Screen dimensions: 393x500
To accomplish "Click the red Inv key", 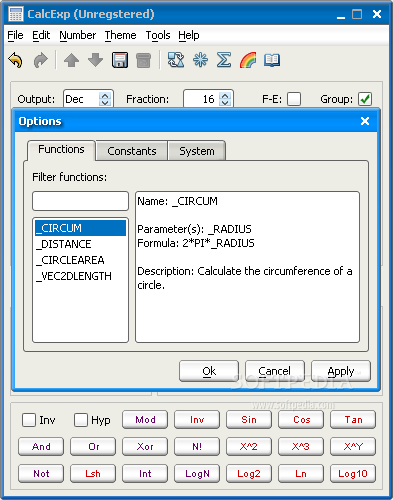I will point(197,420).
